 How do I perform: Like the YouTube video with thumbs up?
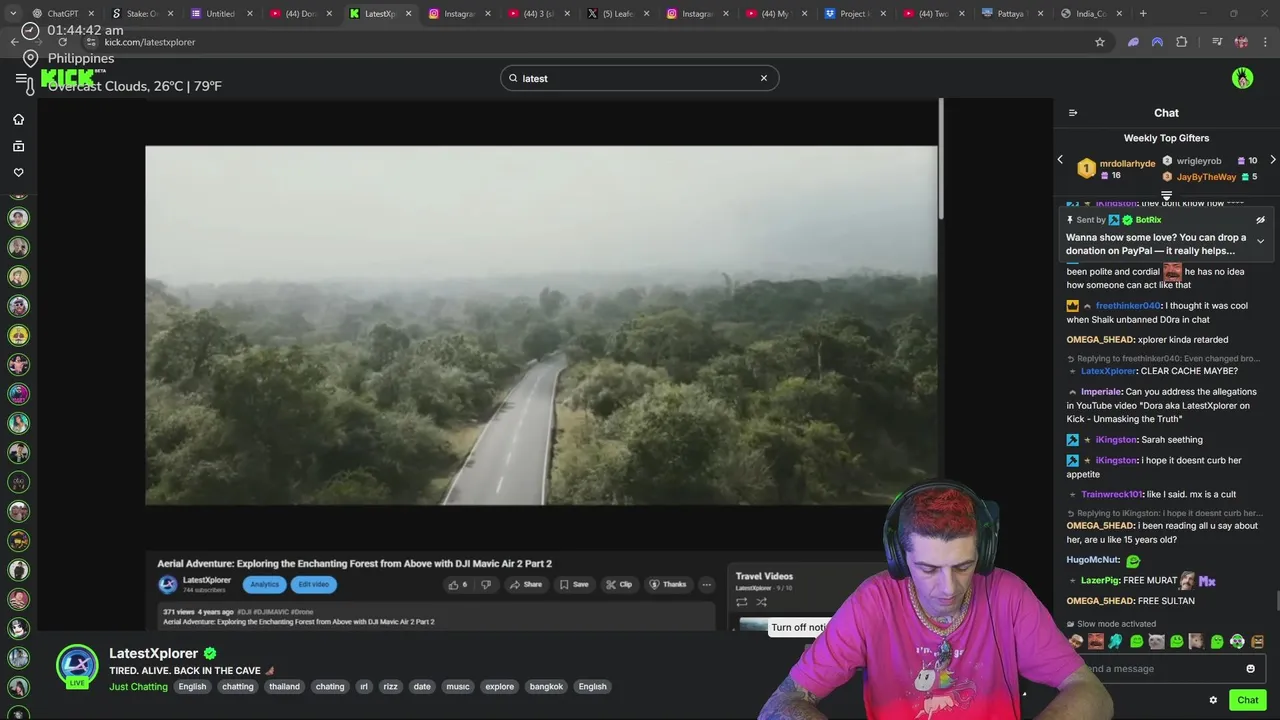(457, 585)
